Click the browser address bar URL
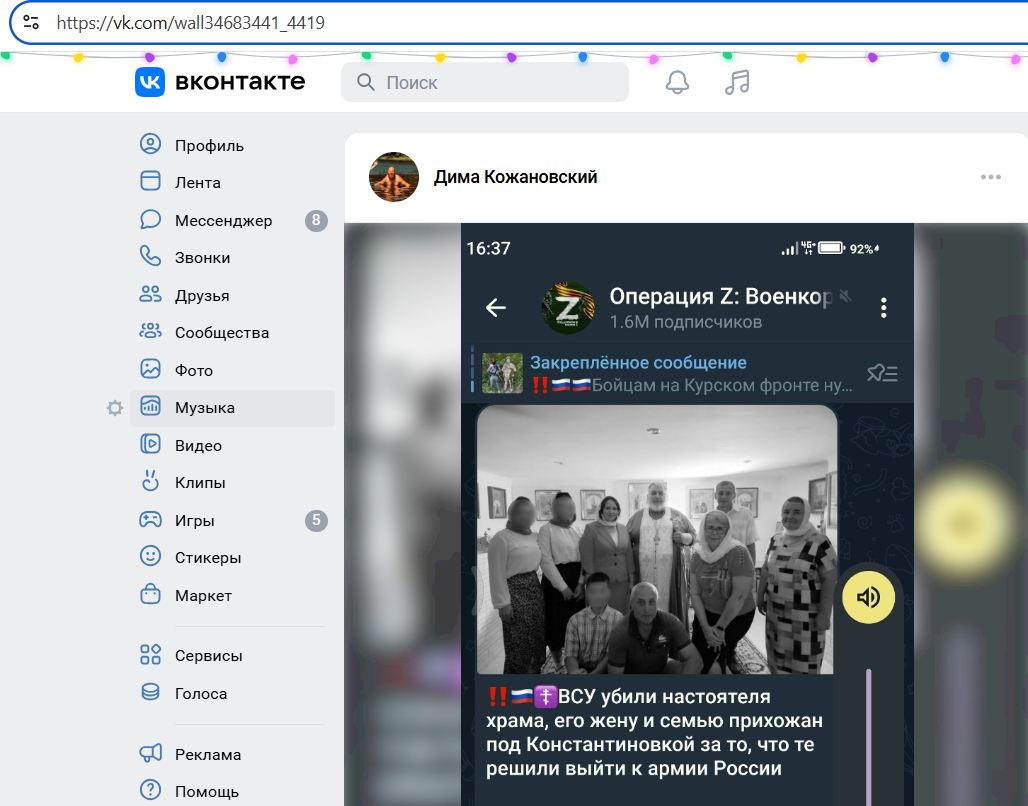Viewport: 1028px width, 806px height. 190,22
